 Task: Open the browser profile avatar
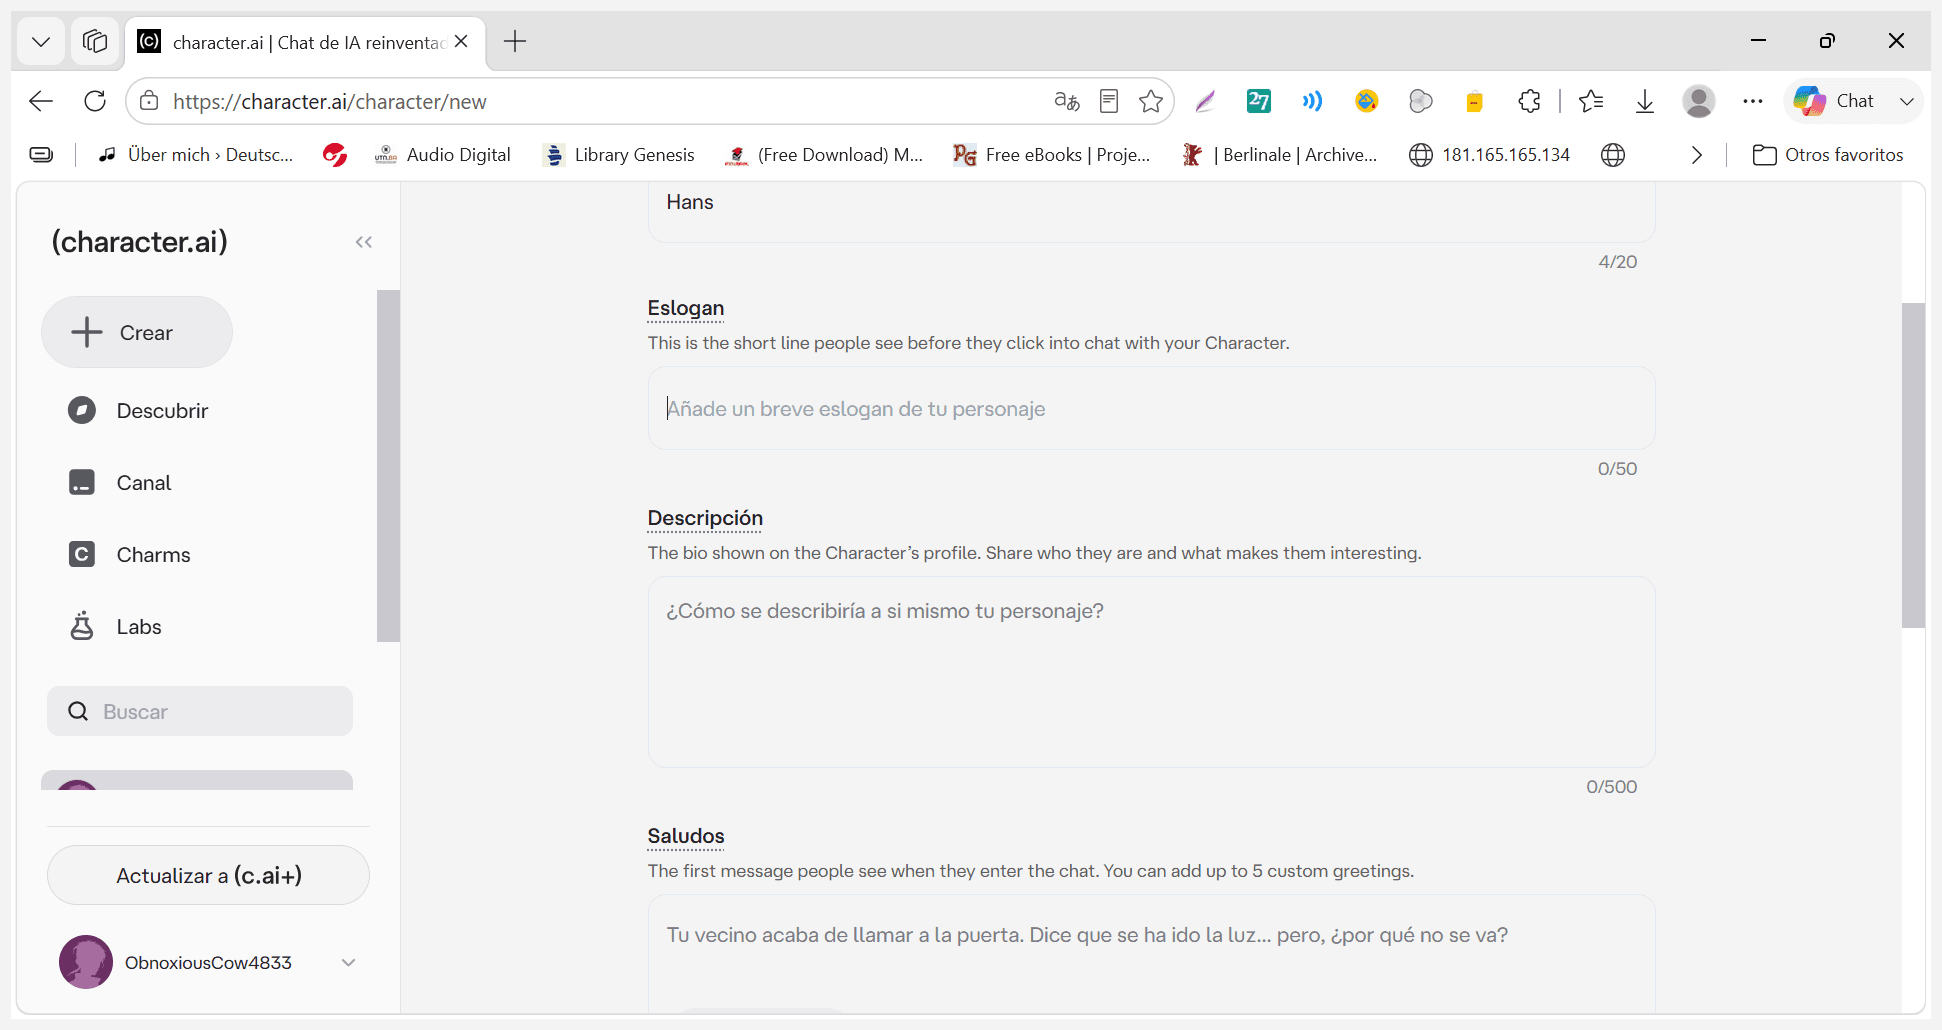click(x=1699, y=101)
